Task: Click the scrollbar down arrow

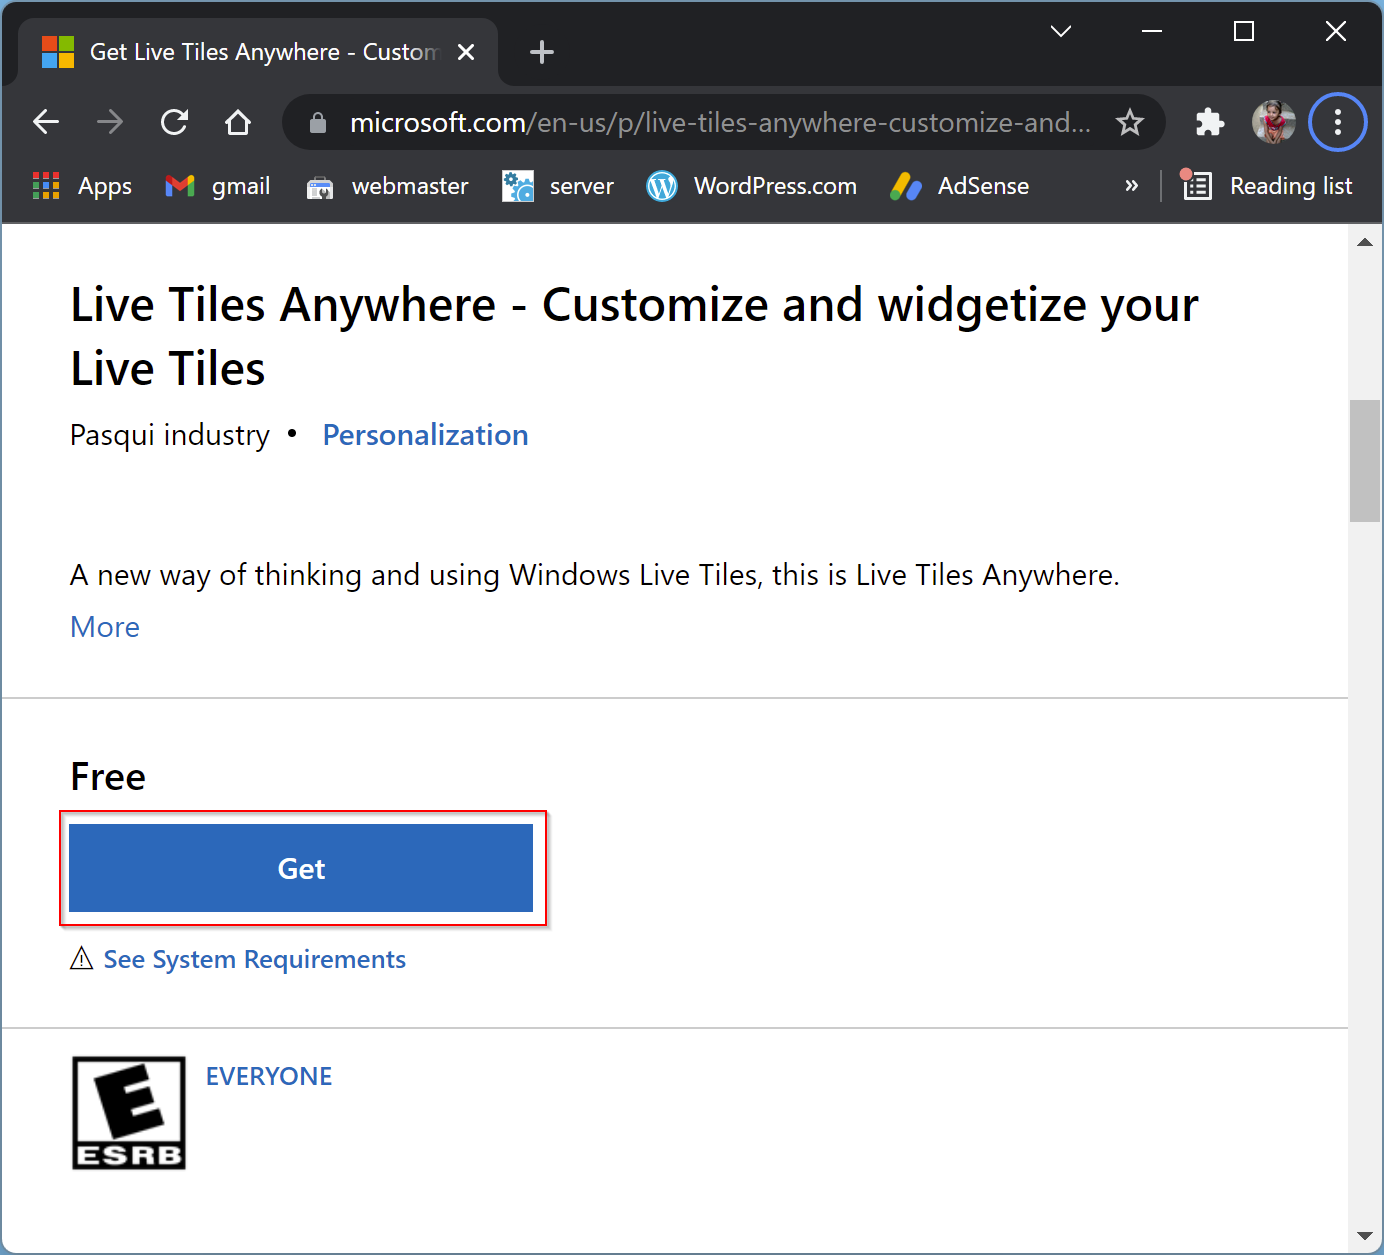Action: click(1365, 1236)
